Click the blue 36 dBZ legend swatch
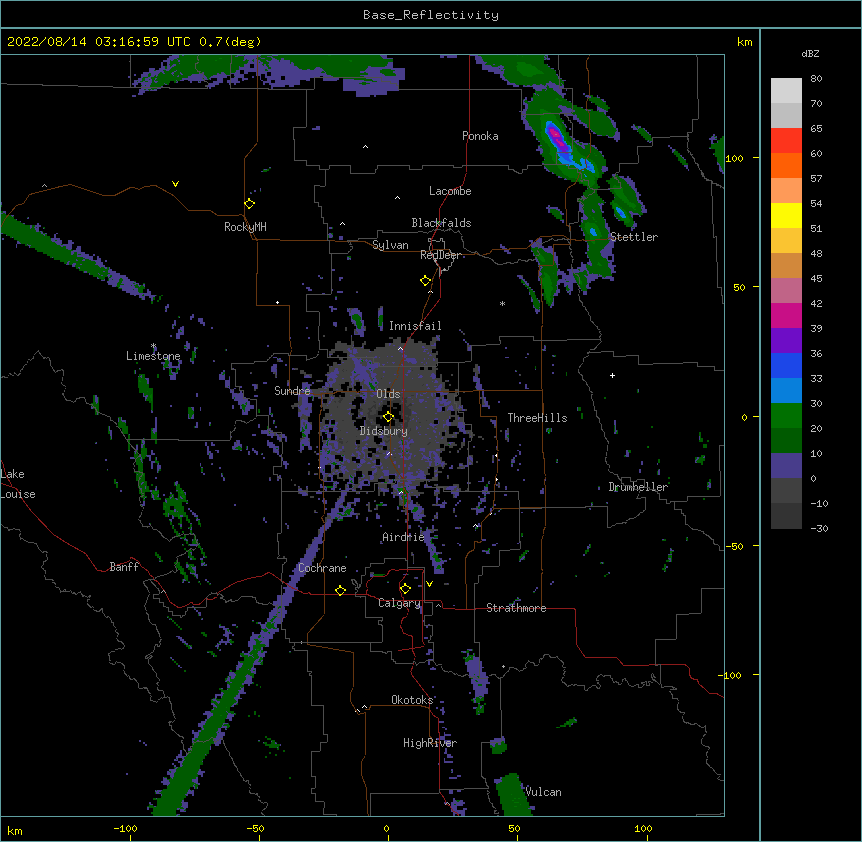Screen dimensions: 862x842 pos(786,365)
